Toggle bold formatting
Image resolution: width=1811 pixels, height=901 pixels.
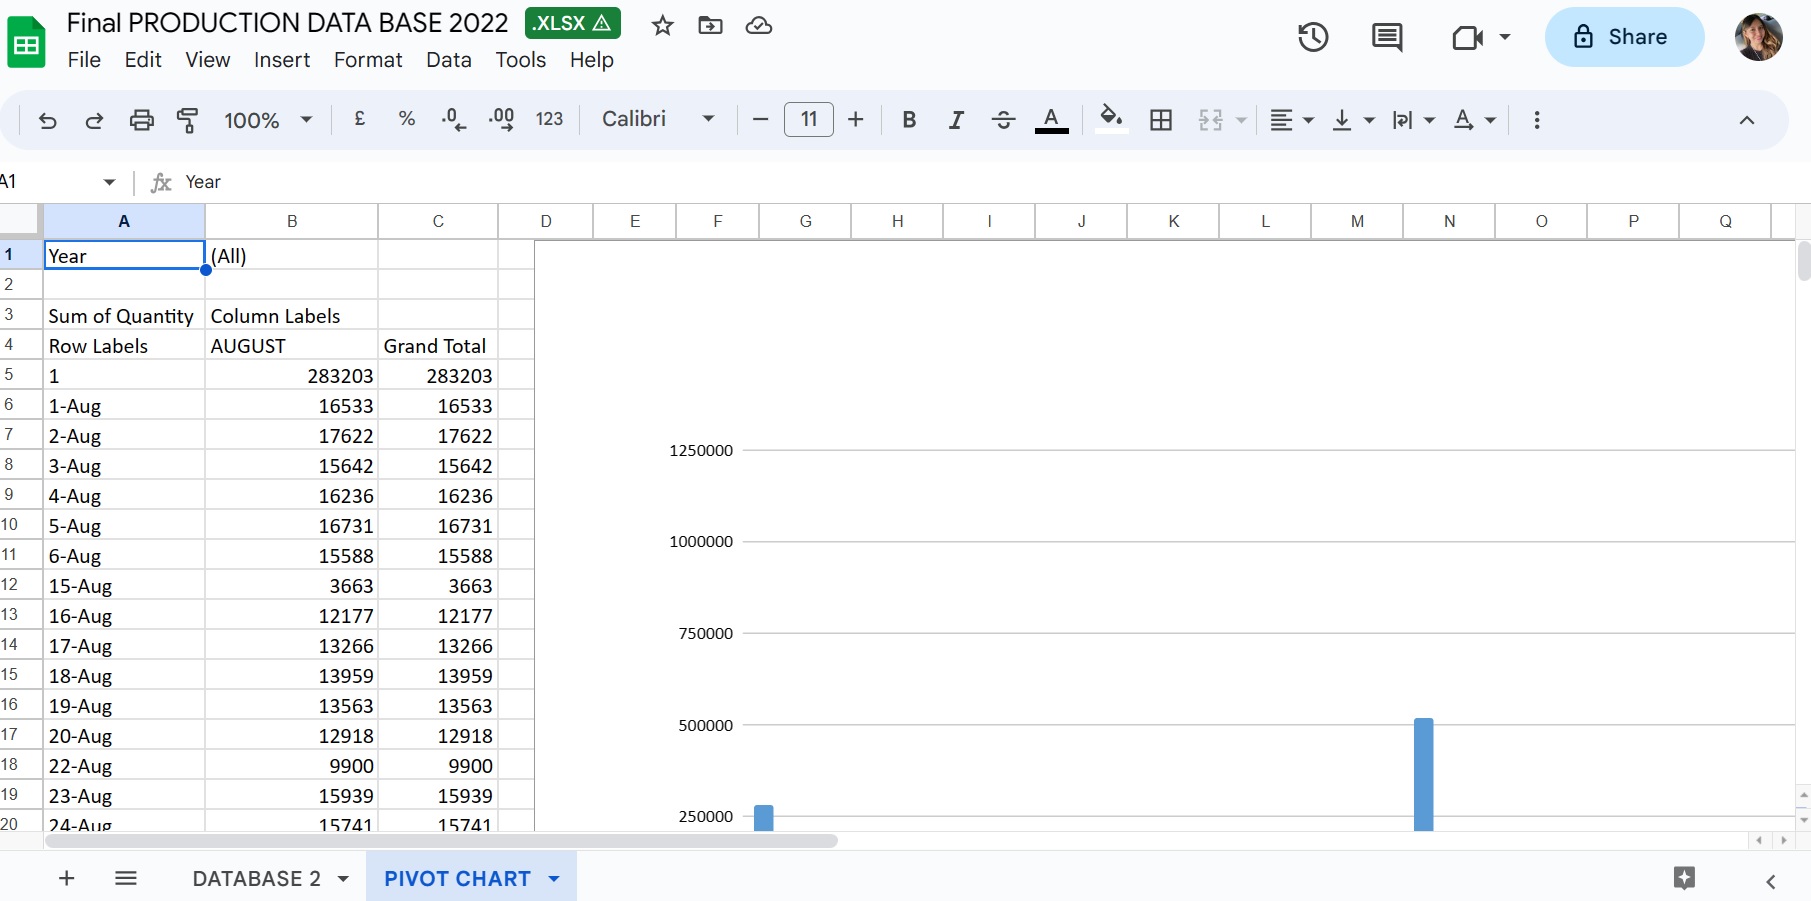click(909, 120)
